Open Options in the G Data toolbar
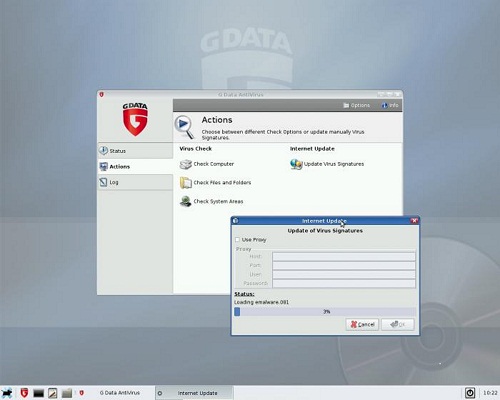This screenshot has width=500, height=400. tap(356, 105)
